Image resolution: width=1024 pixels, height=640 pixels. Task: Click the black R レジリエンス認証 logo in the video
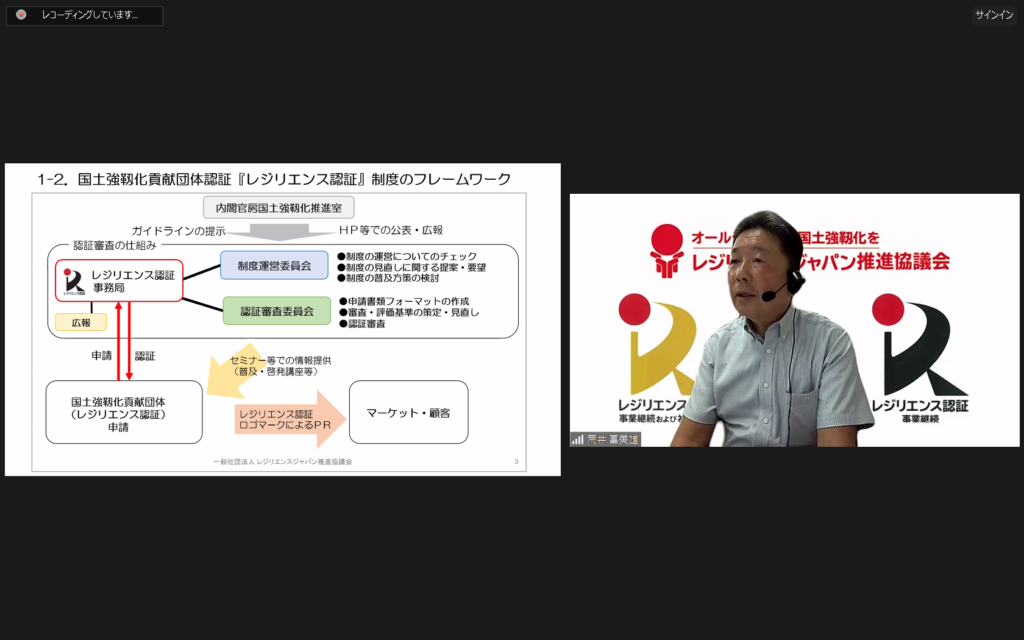(920, 358)
